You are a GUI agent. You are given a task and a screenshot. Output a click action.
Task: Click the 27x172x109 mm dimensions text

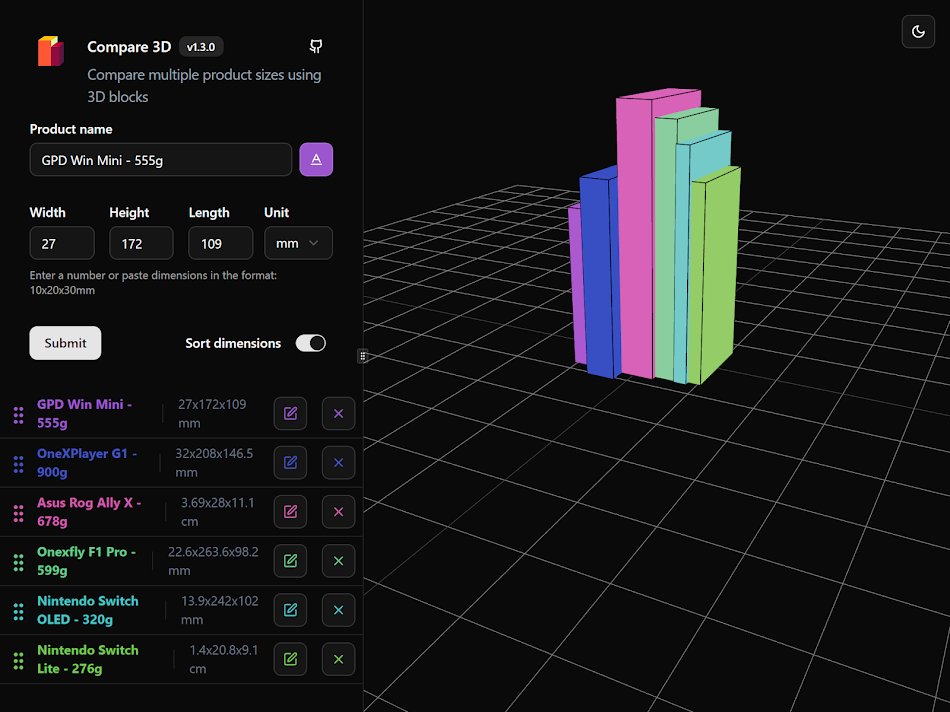point(212,413)
